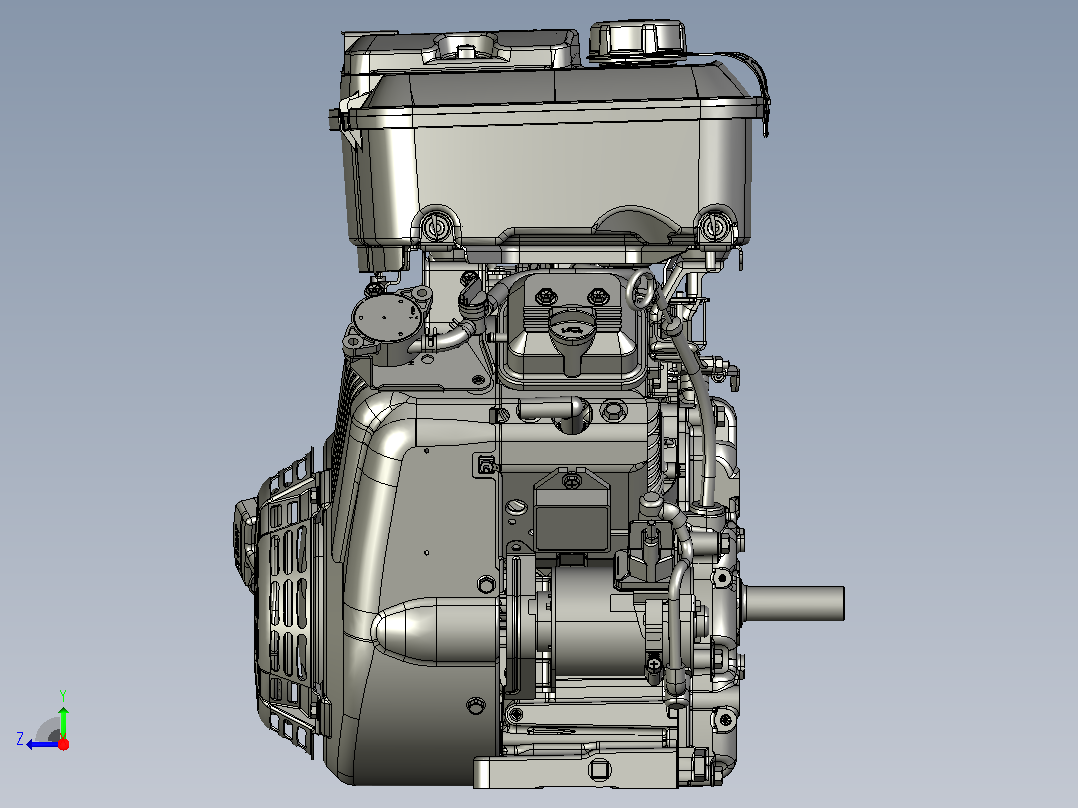Select the valve cover with two bolts
1078x808 pixels.
572,330
